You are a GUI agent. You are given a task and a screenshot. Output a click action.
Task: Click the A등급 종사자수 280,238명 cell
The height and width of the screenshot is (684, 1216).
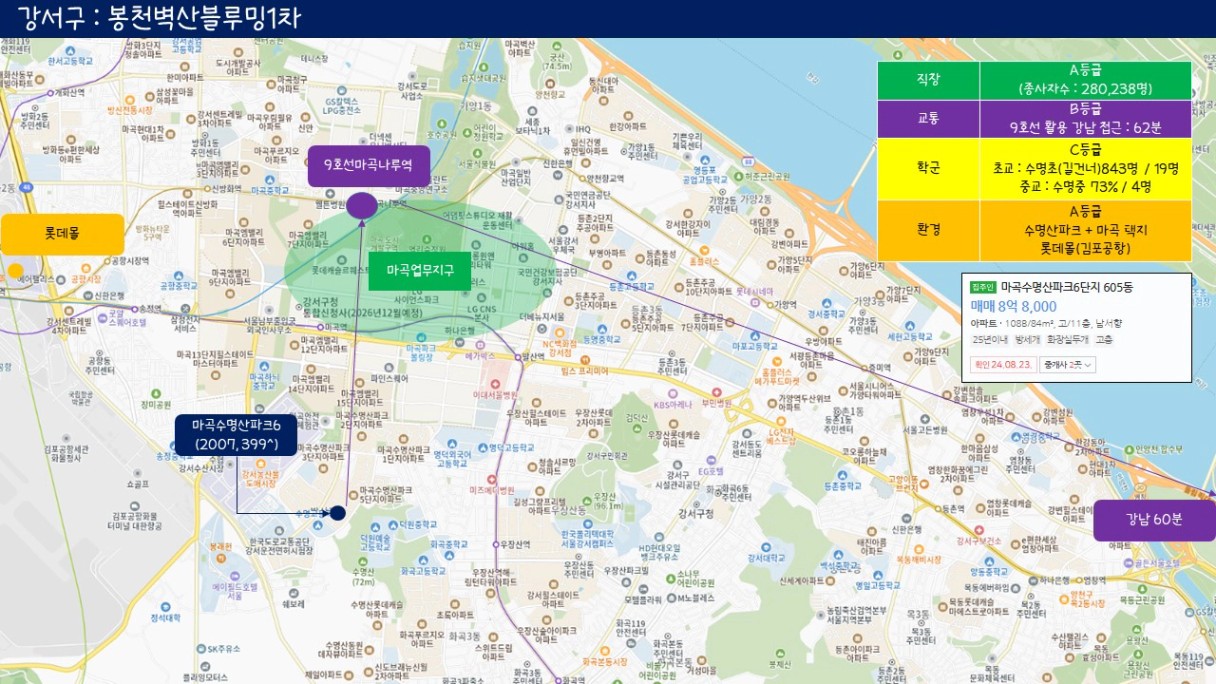[1086, 81]
